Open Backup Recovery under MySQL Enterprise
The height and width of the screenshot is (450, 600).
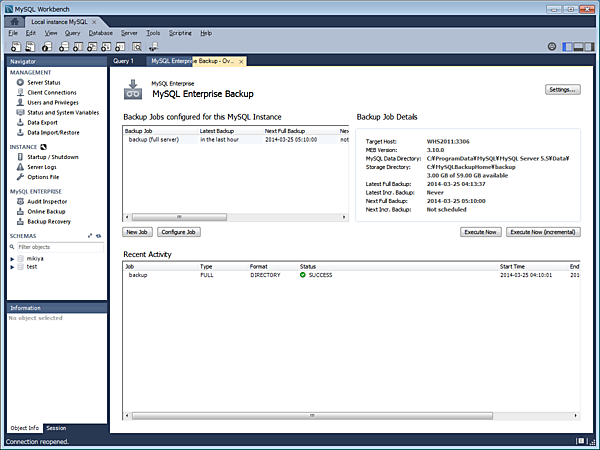coord(51,221)
